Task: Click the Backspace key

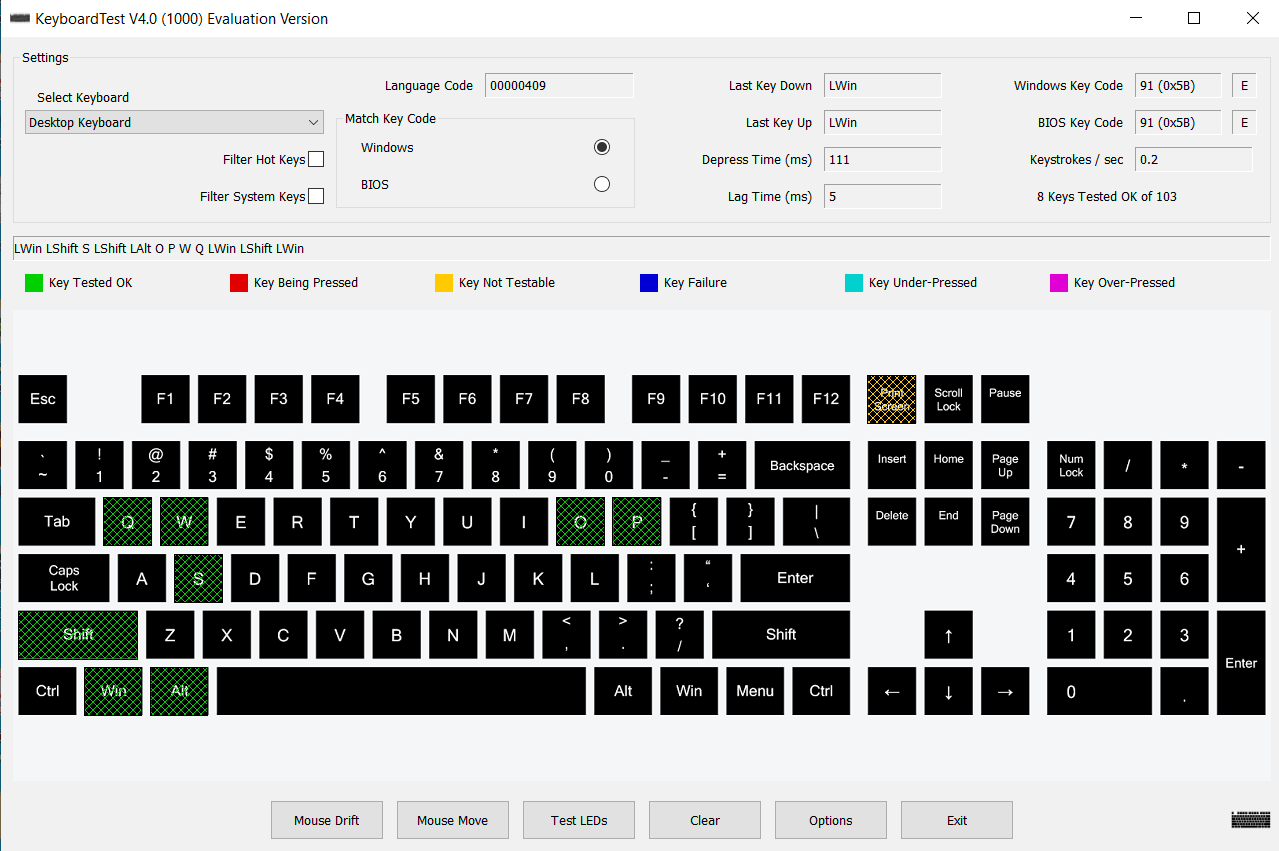Action: (x=801, y=464)
